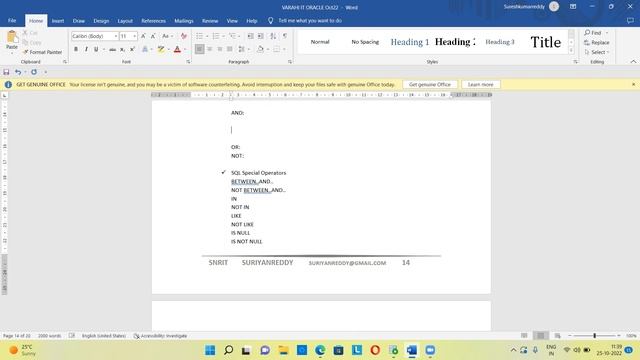Collapse the ribbon with chevron

633,62
